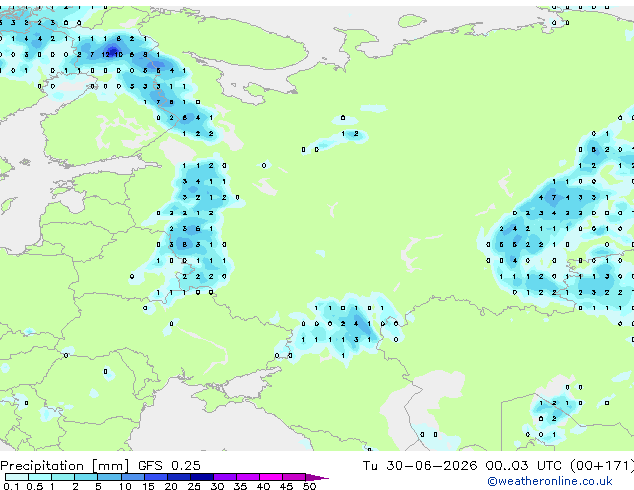
Task: Click the 25–30 mm dark blue legend swatch
Action: click(x=202, y=477)
